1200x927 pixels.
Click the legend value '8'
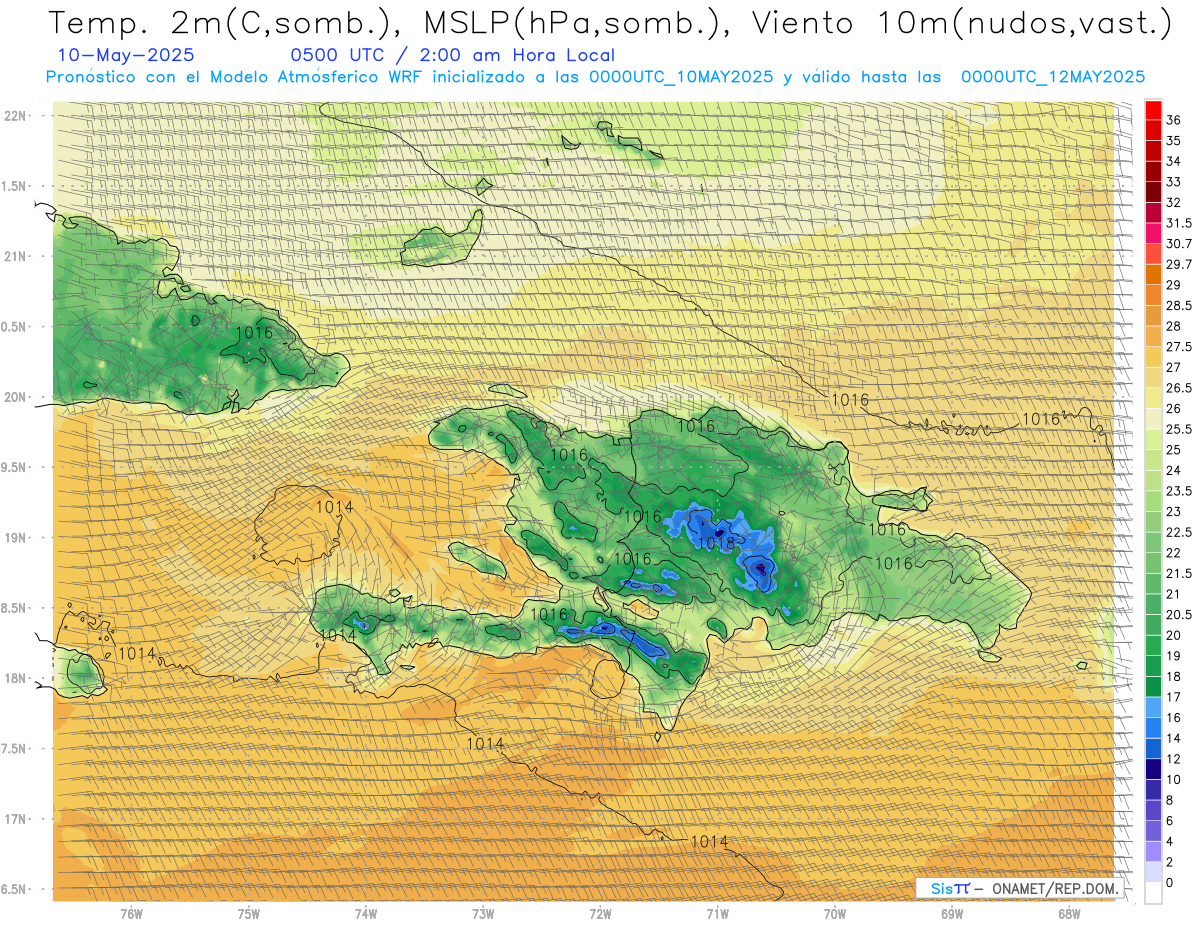tap(1170, 800)
